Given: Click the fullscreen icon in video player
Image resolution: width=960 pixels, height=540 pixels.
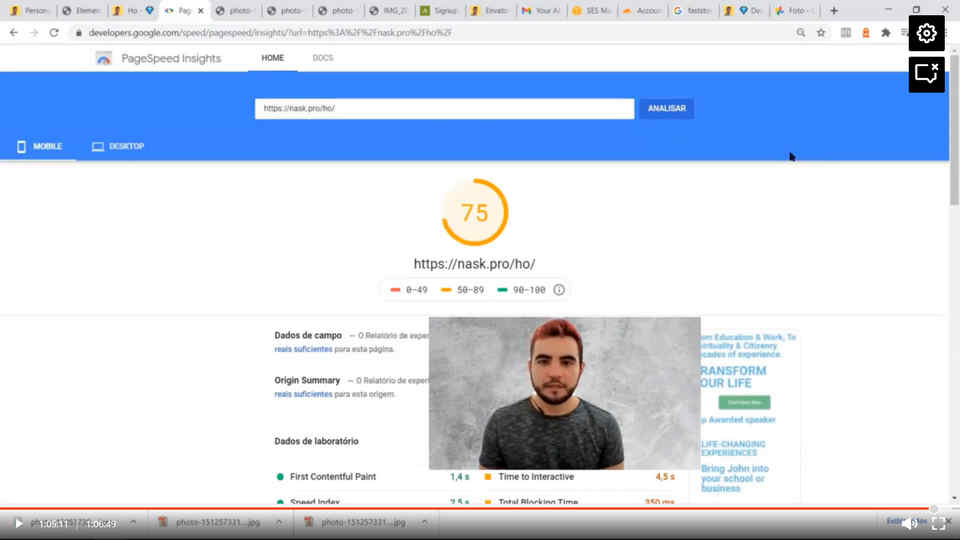Looking at the screenshot, I should click(939, 523).
